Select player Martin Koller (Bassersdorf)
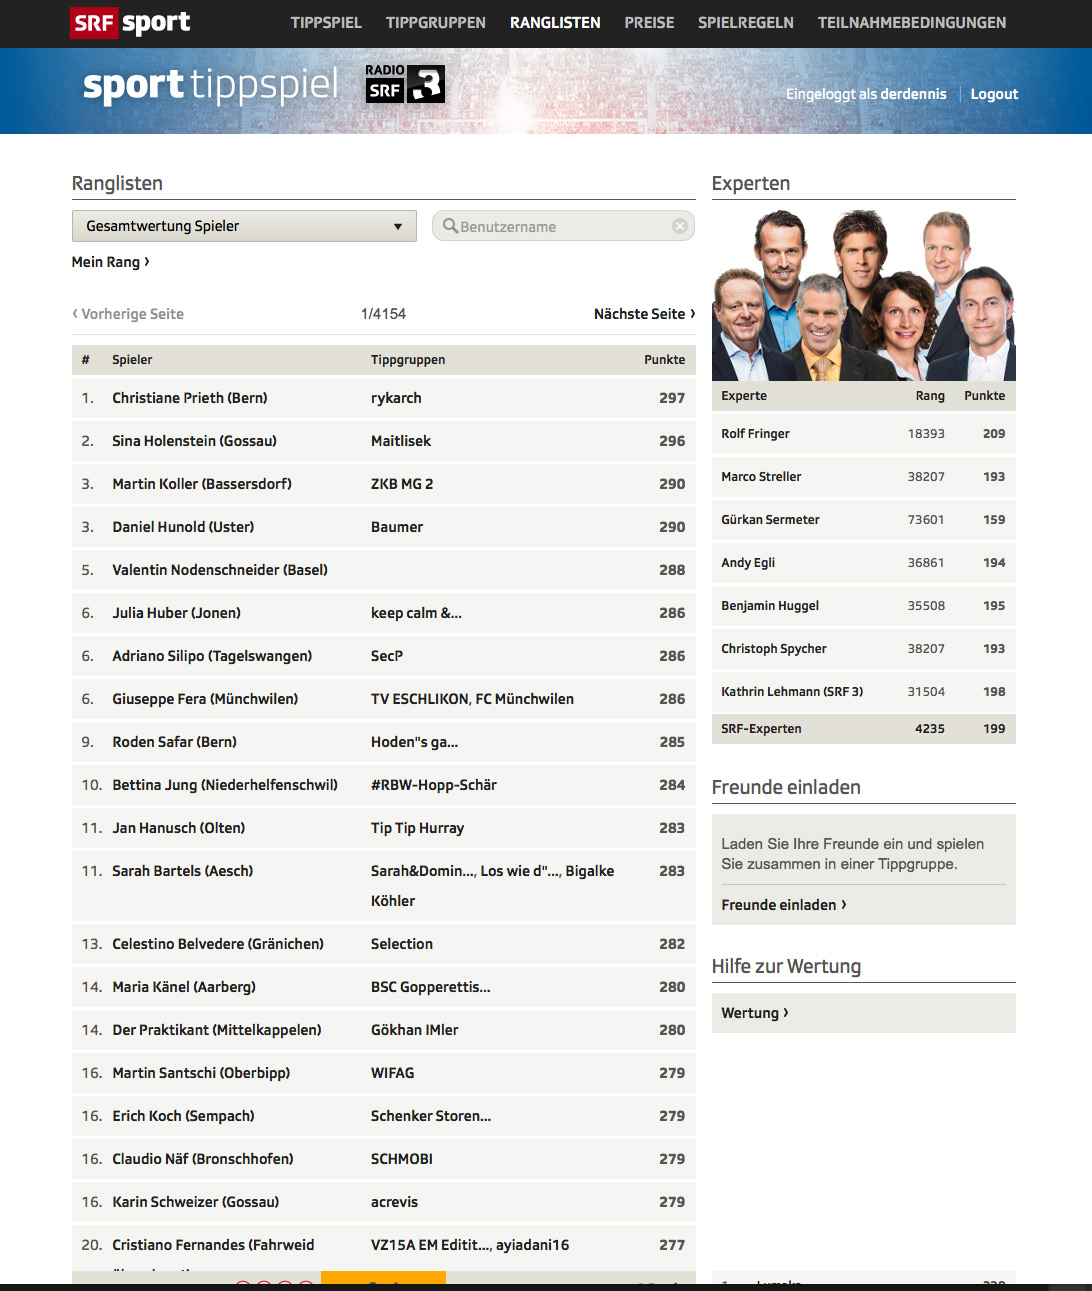This screenshot has width=1092, height=1291. [202, 484]
